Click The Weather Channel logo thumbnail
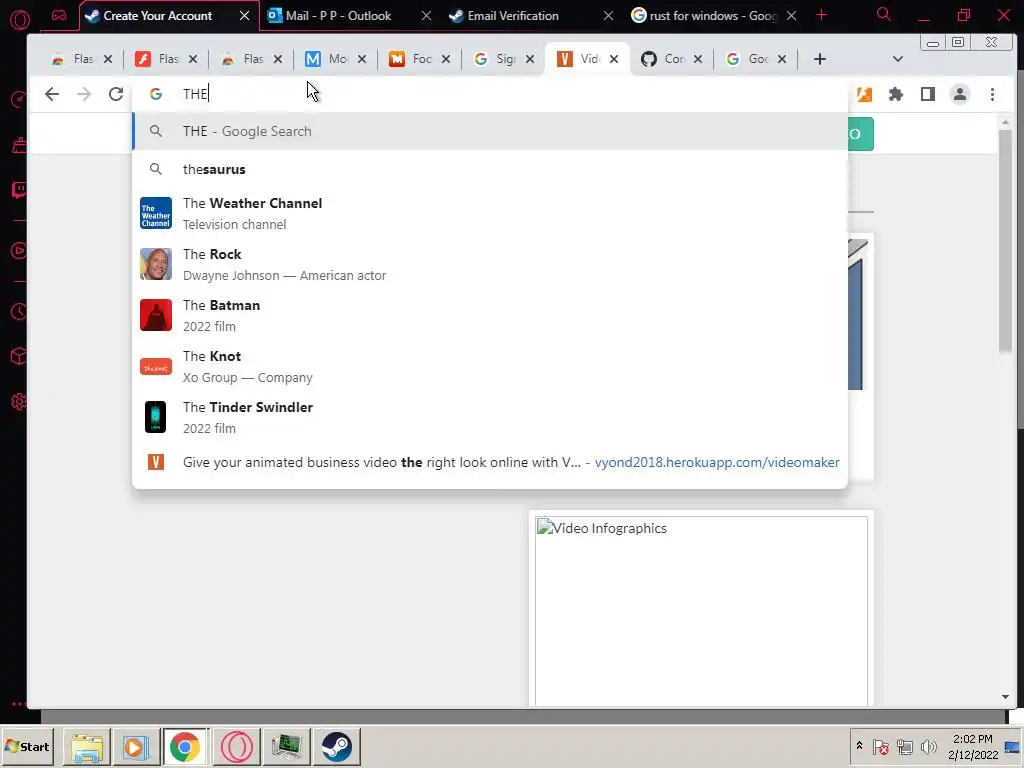The height and width of the screenshot is (768, 1024). point(155,213)
